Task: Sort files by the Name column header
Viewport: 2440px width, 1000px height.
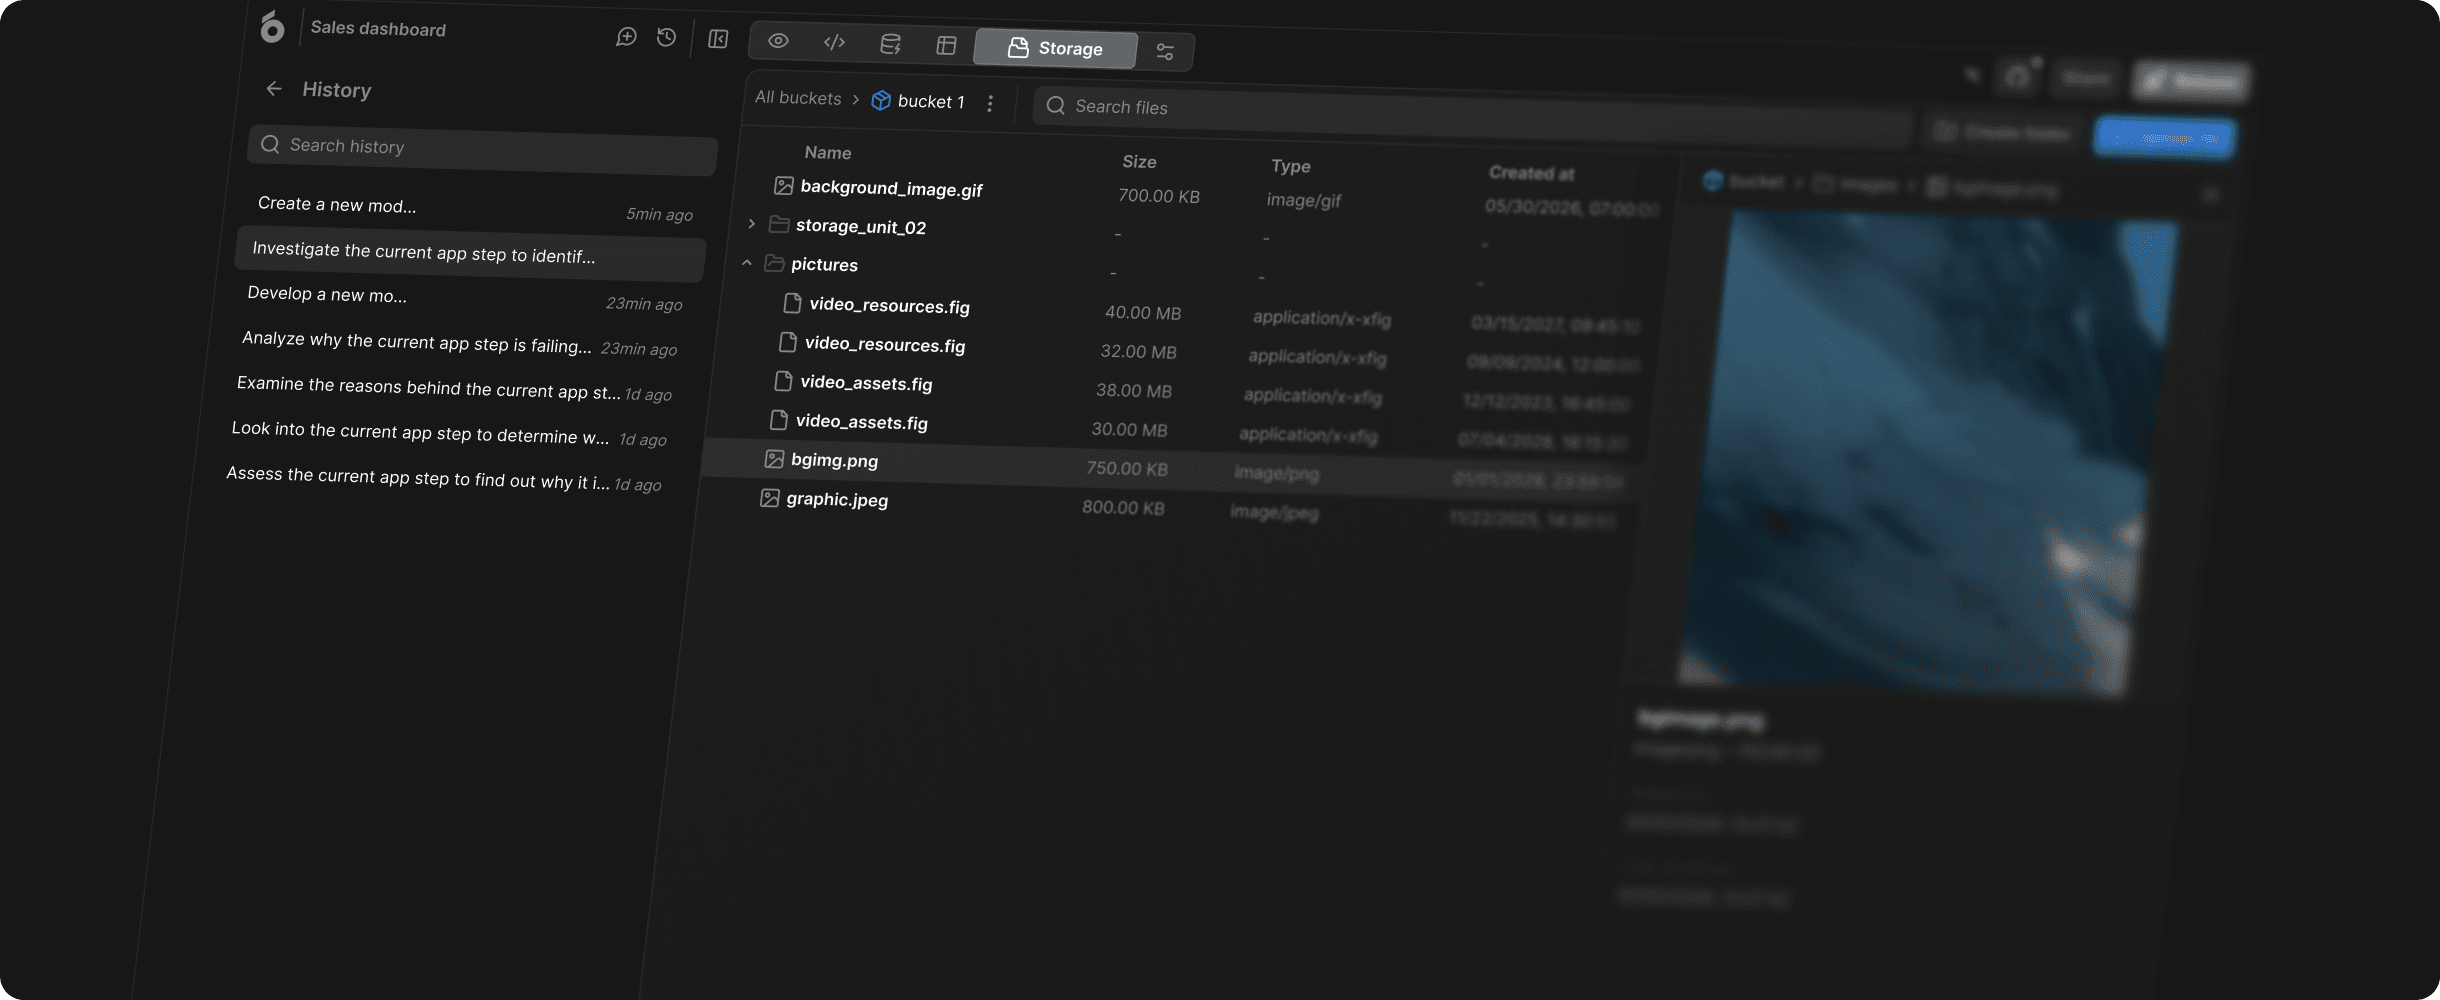Action: click(x=828, y=153)
